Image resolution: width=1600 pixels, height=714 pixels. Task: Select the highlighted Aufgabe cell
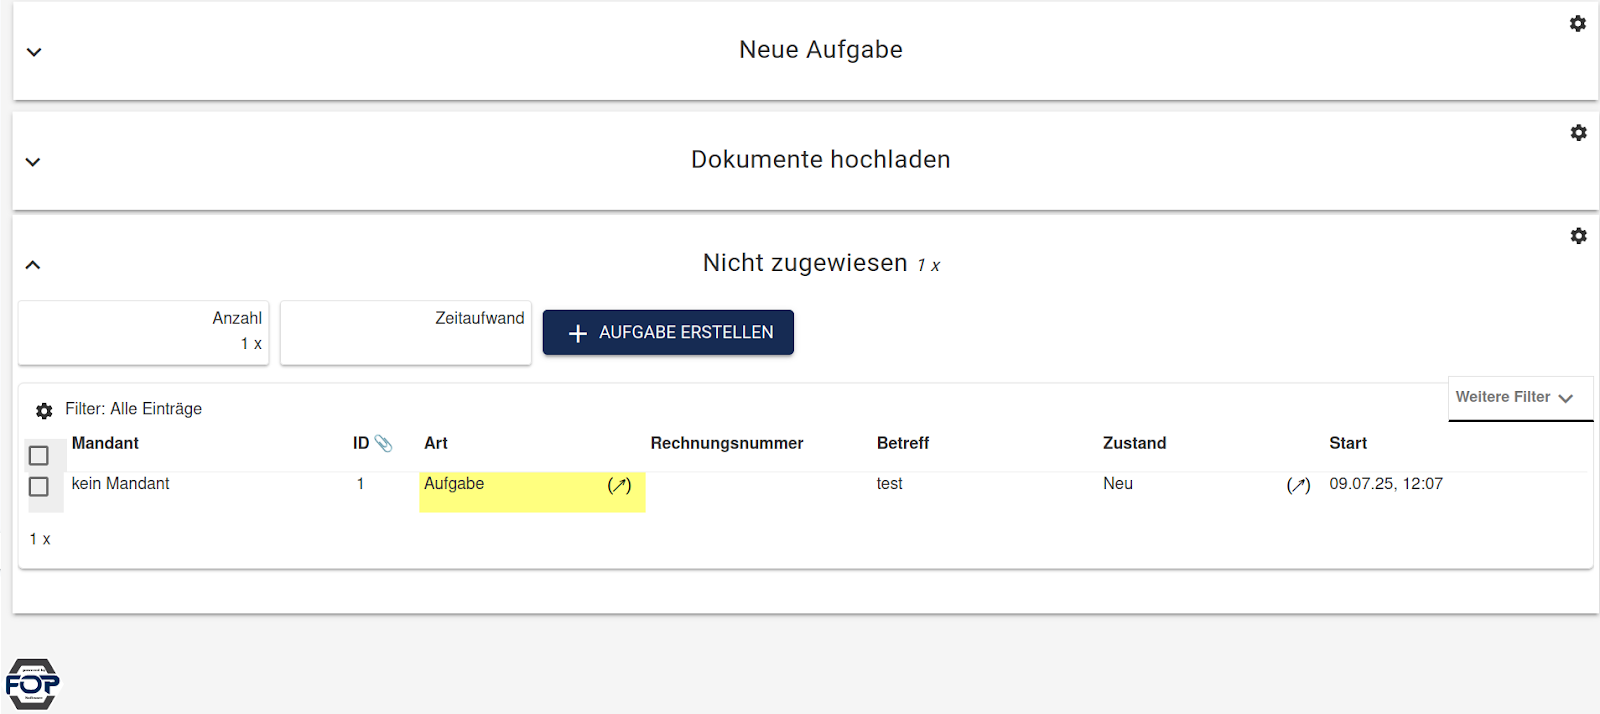coord(532,491)
